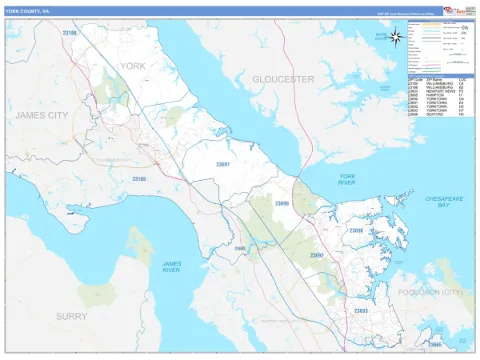Viewport: 480px width, 360px height.
Task: Click ZIP code 23185 on the map
Action: click(139, 179)
